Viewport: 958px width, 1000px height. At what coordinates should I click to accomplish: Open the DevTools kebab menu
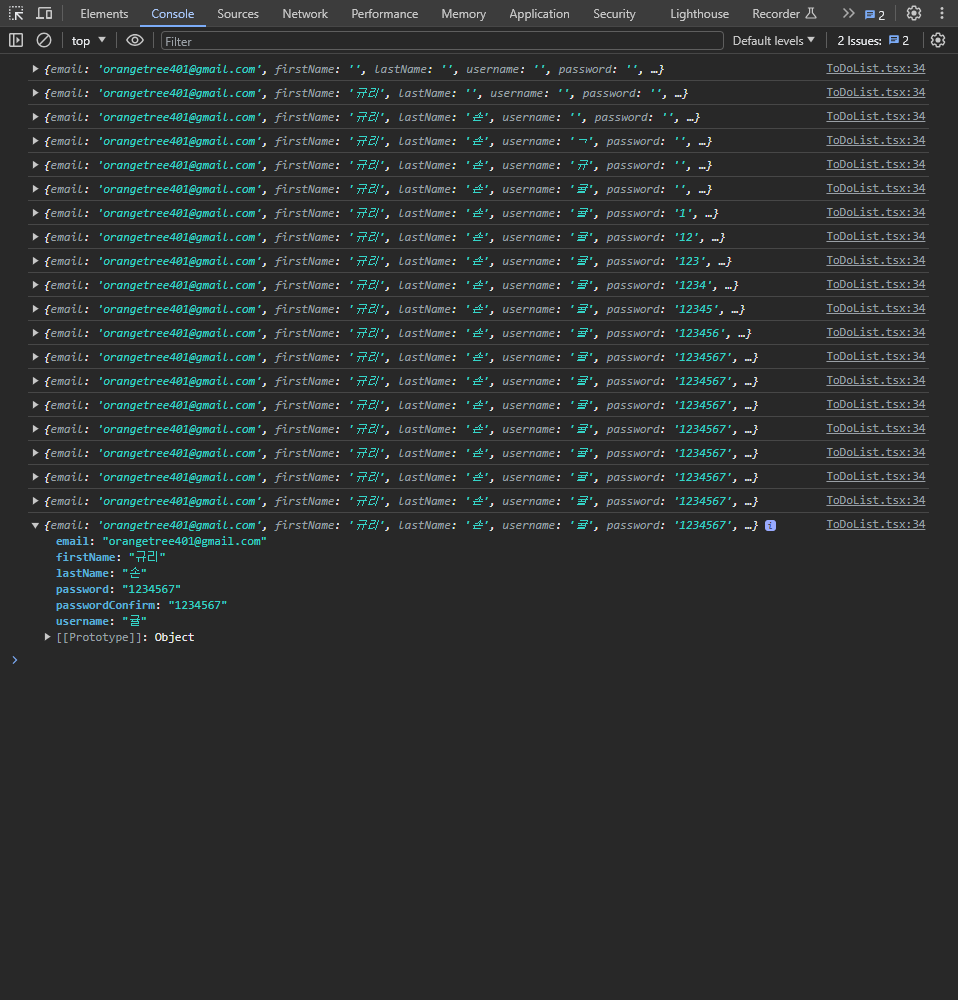tap(942, 13)
